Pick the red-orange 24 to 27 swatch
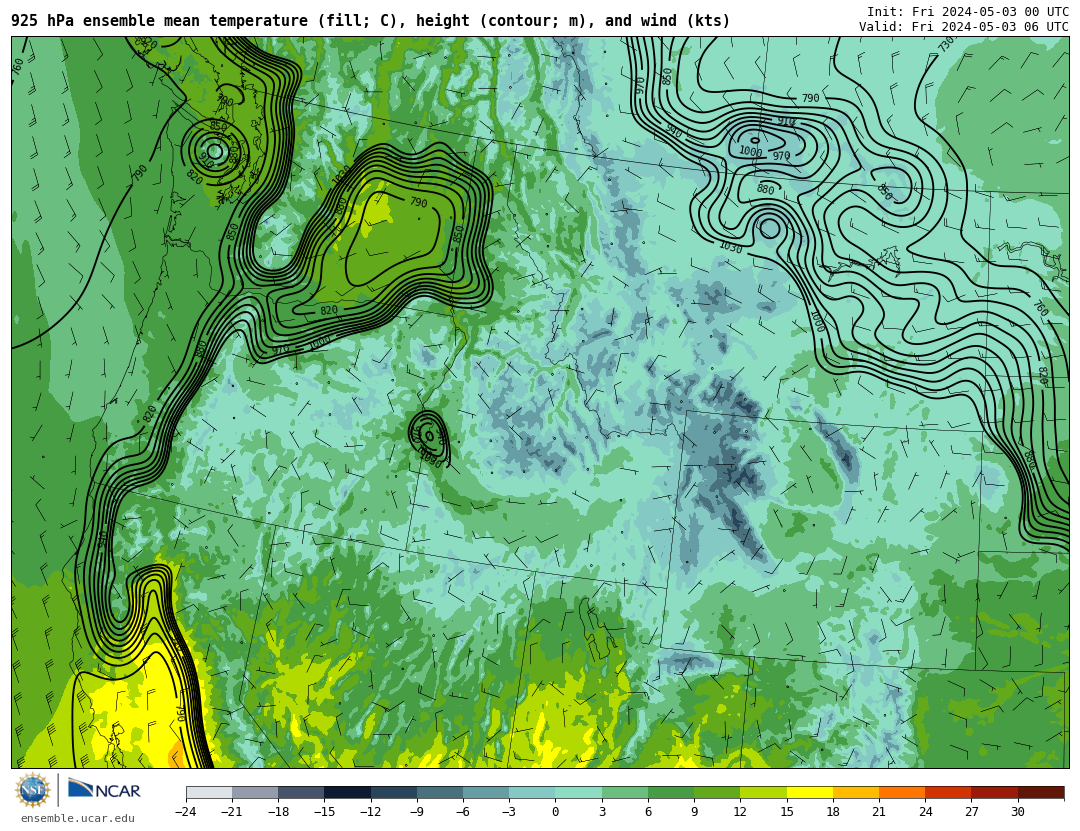Screen dimensions: 1080x831 [948, 792]
